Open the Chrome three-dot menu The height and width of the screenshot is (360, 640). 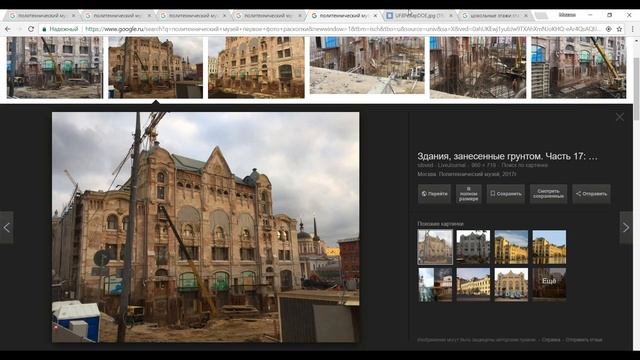[632, 29]
